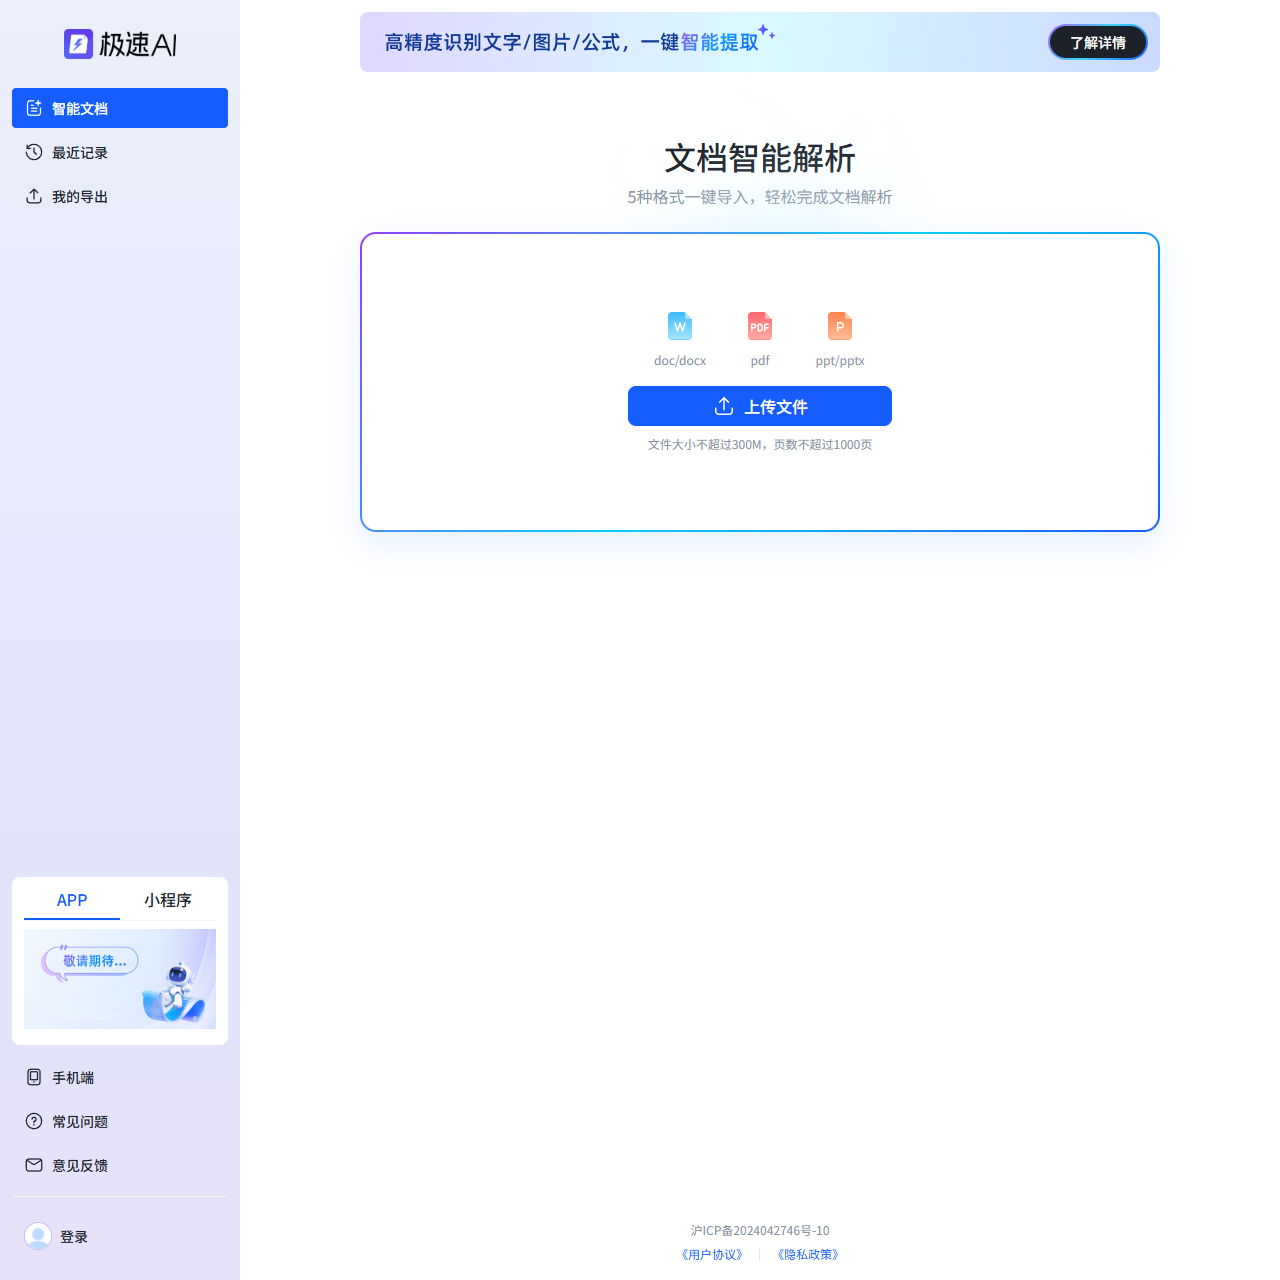Select the 智能文档 sidebar icon
Image resolution: width=1280 pixels, height=1280 pixels.
click(33, 108)
